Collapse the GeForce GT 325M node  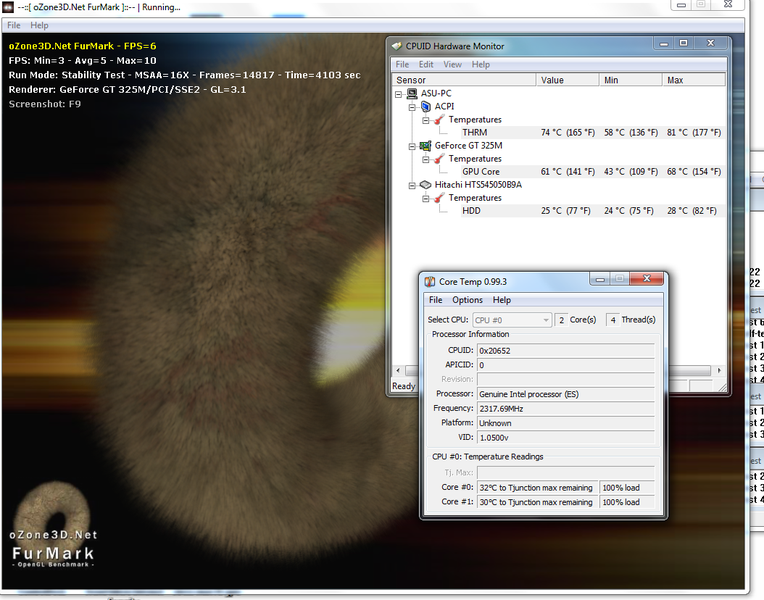(x=412, y=146)
